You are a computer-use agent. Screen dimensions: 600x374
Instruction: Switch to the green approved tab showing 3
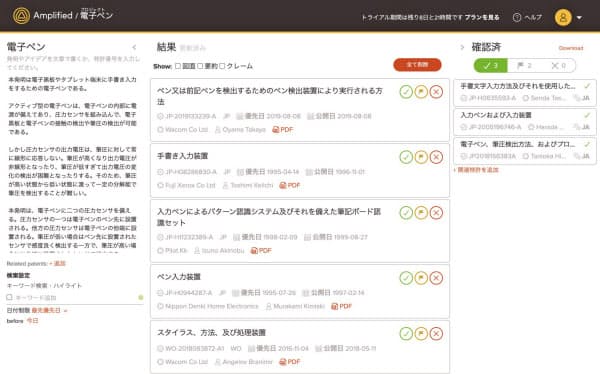click(x=490, y=65)
